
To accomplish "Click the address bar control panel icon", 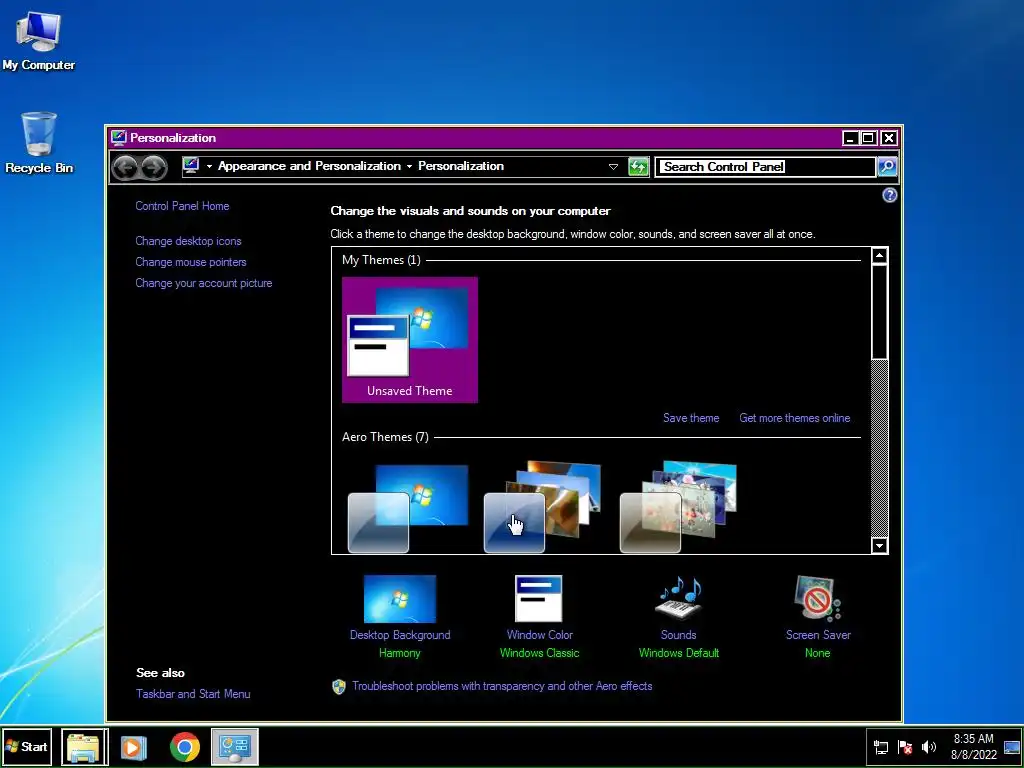I will click(x=191, y=166).
